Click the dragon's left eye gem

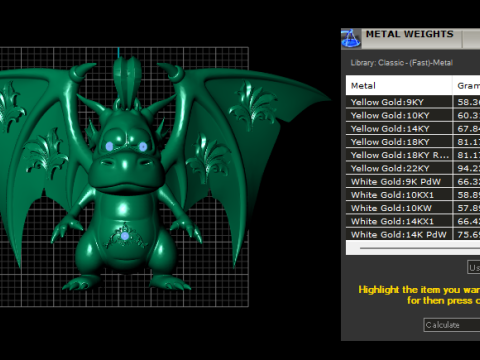pyautogui.click(x=109, y=146)
